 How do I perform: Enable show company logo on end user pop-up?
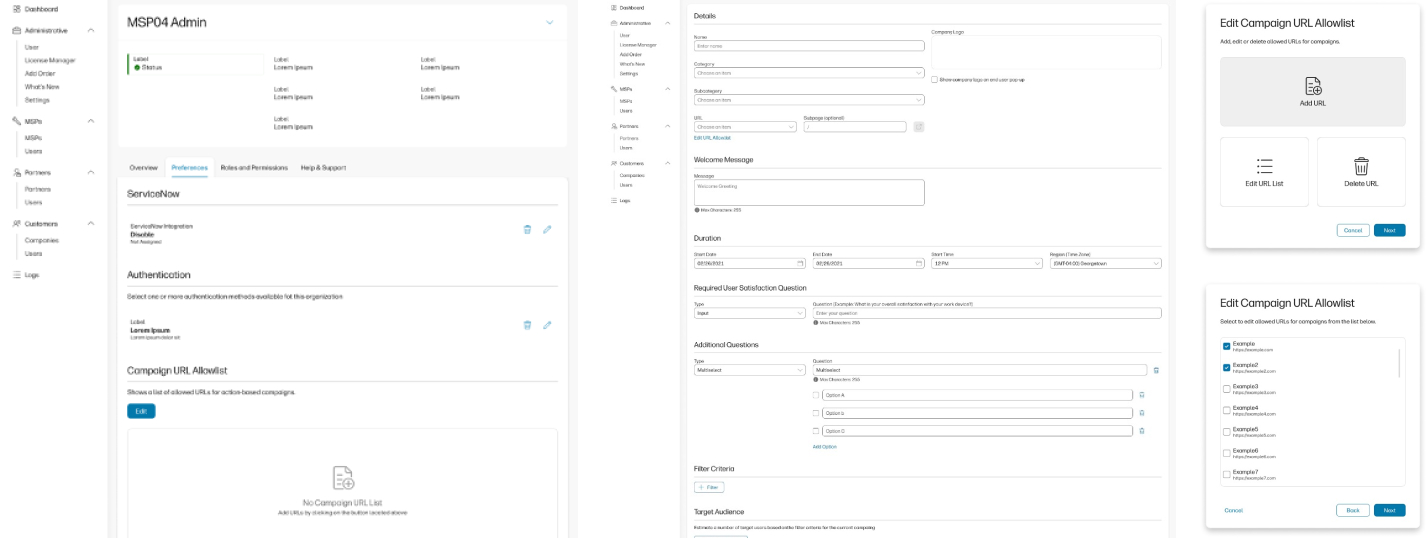[x=934, y=79]
